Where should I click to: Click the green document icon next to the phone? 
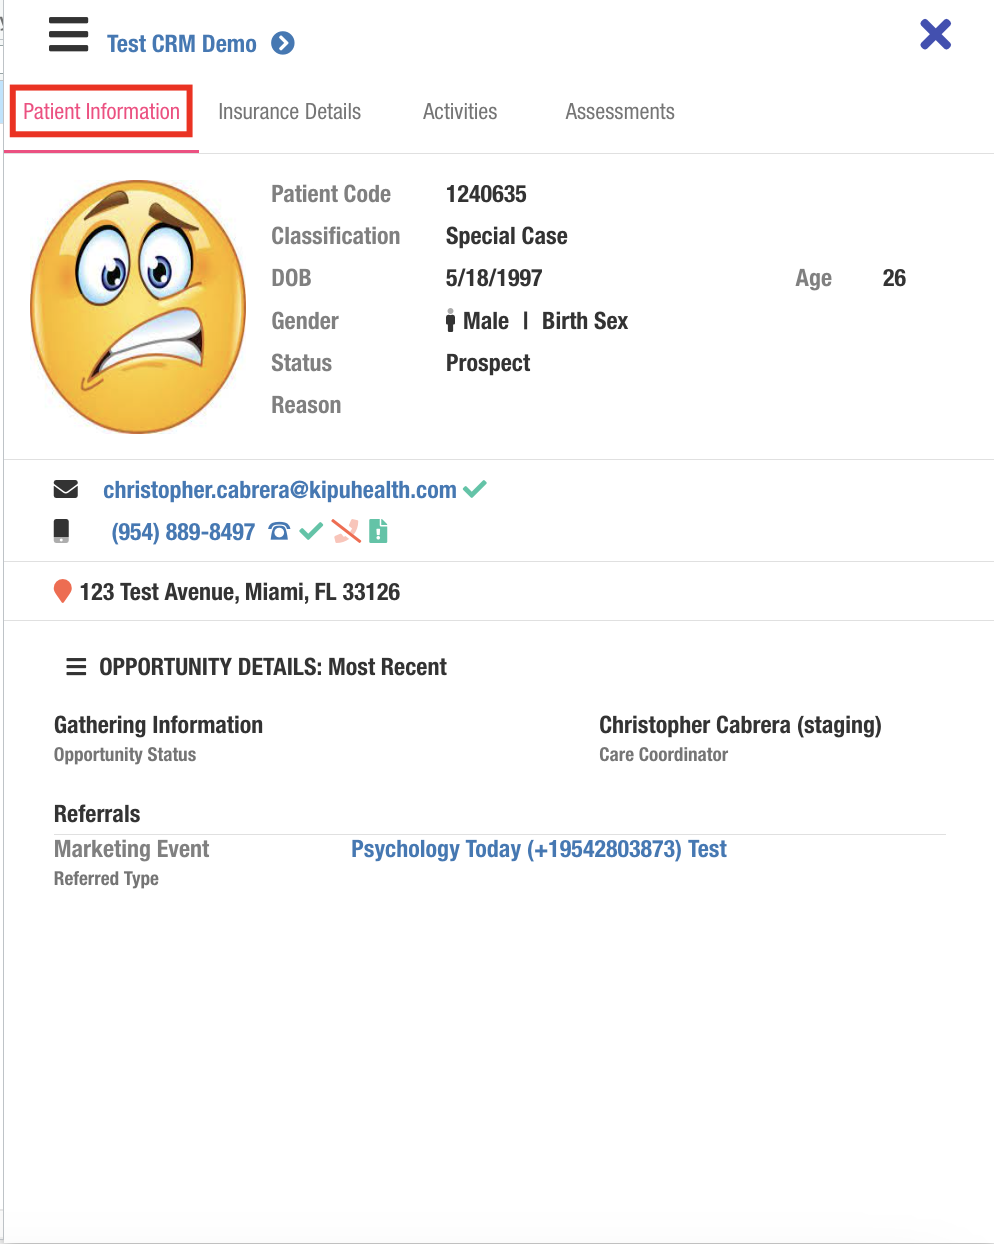[x=378, y=531]
